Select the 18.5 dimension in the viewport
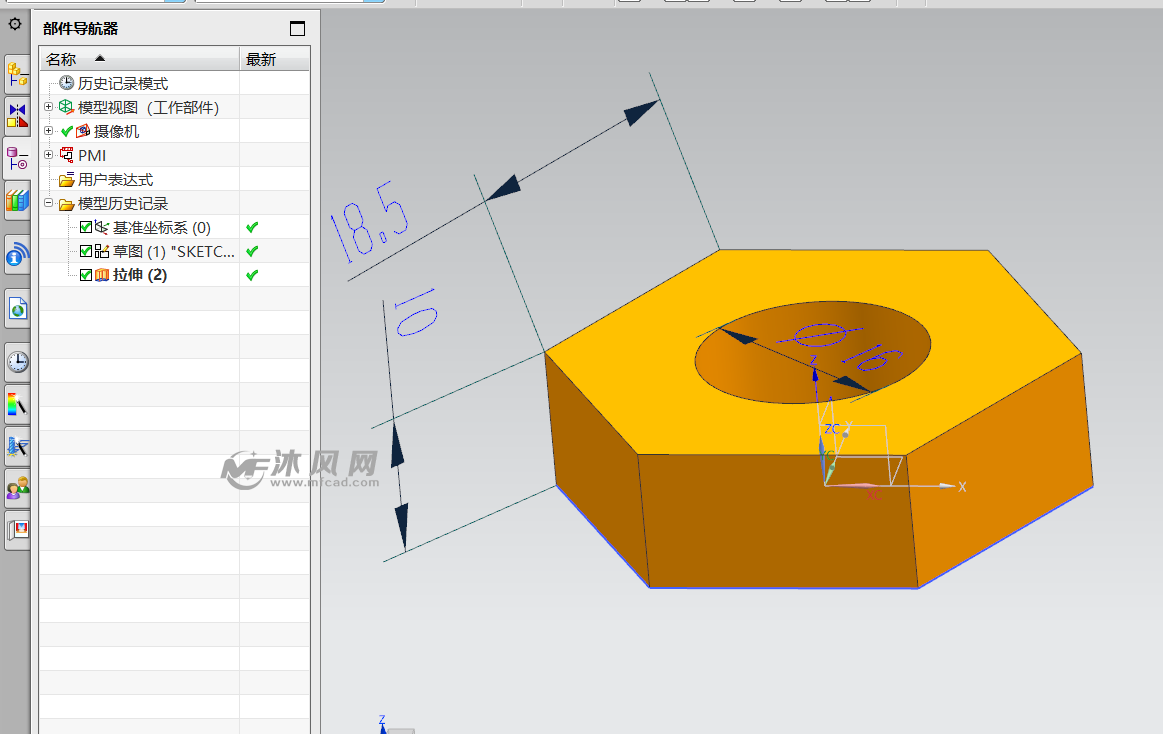This screenshot has height=734, width=1163. 369,222
